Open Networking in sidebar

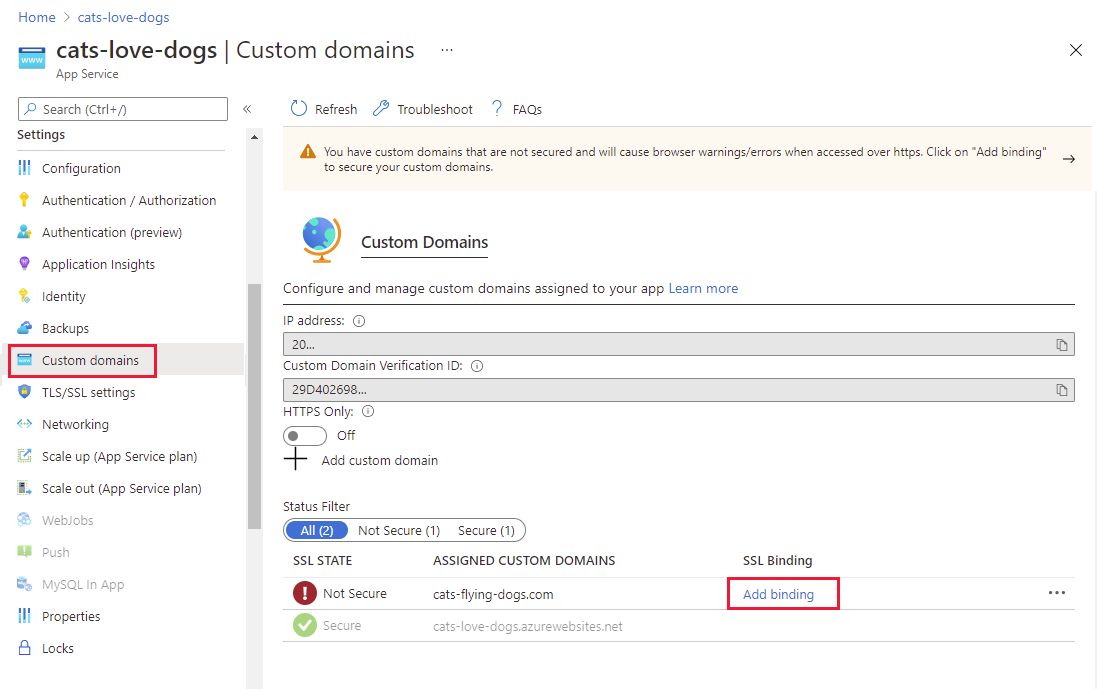coord(75,425)
